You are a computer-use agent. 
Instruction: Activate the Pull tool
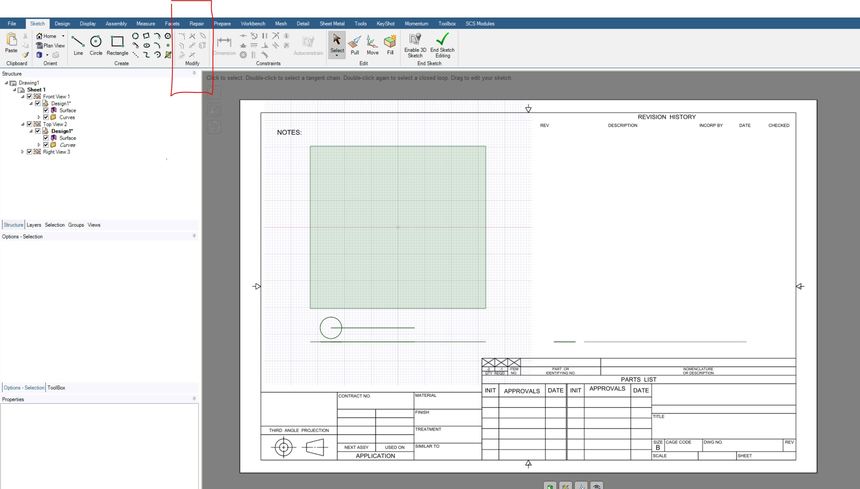point(354,42)
